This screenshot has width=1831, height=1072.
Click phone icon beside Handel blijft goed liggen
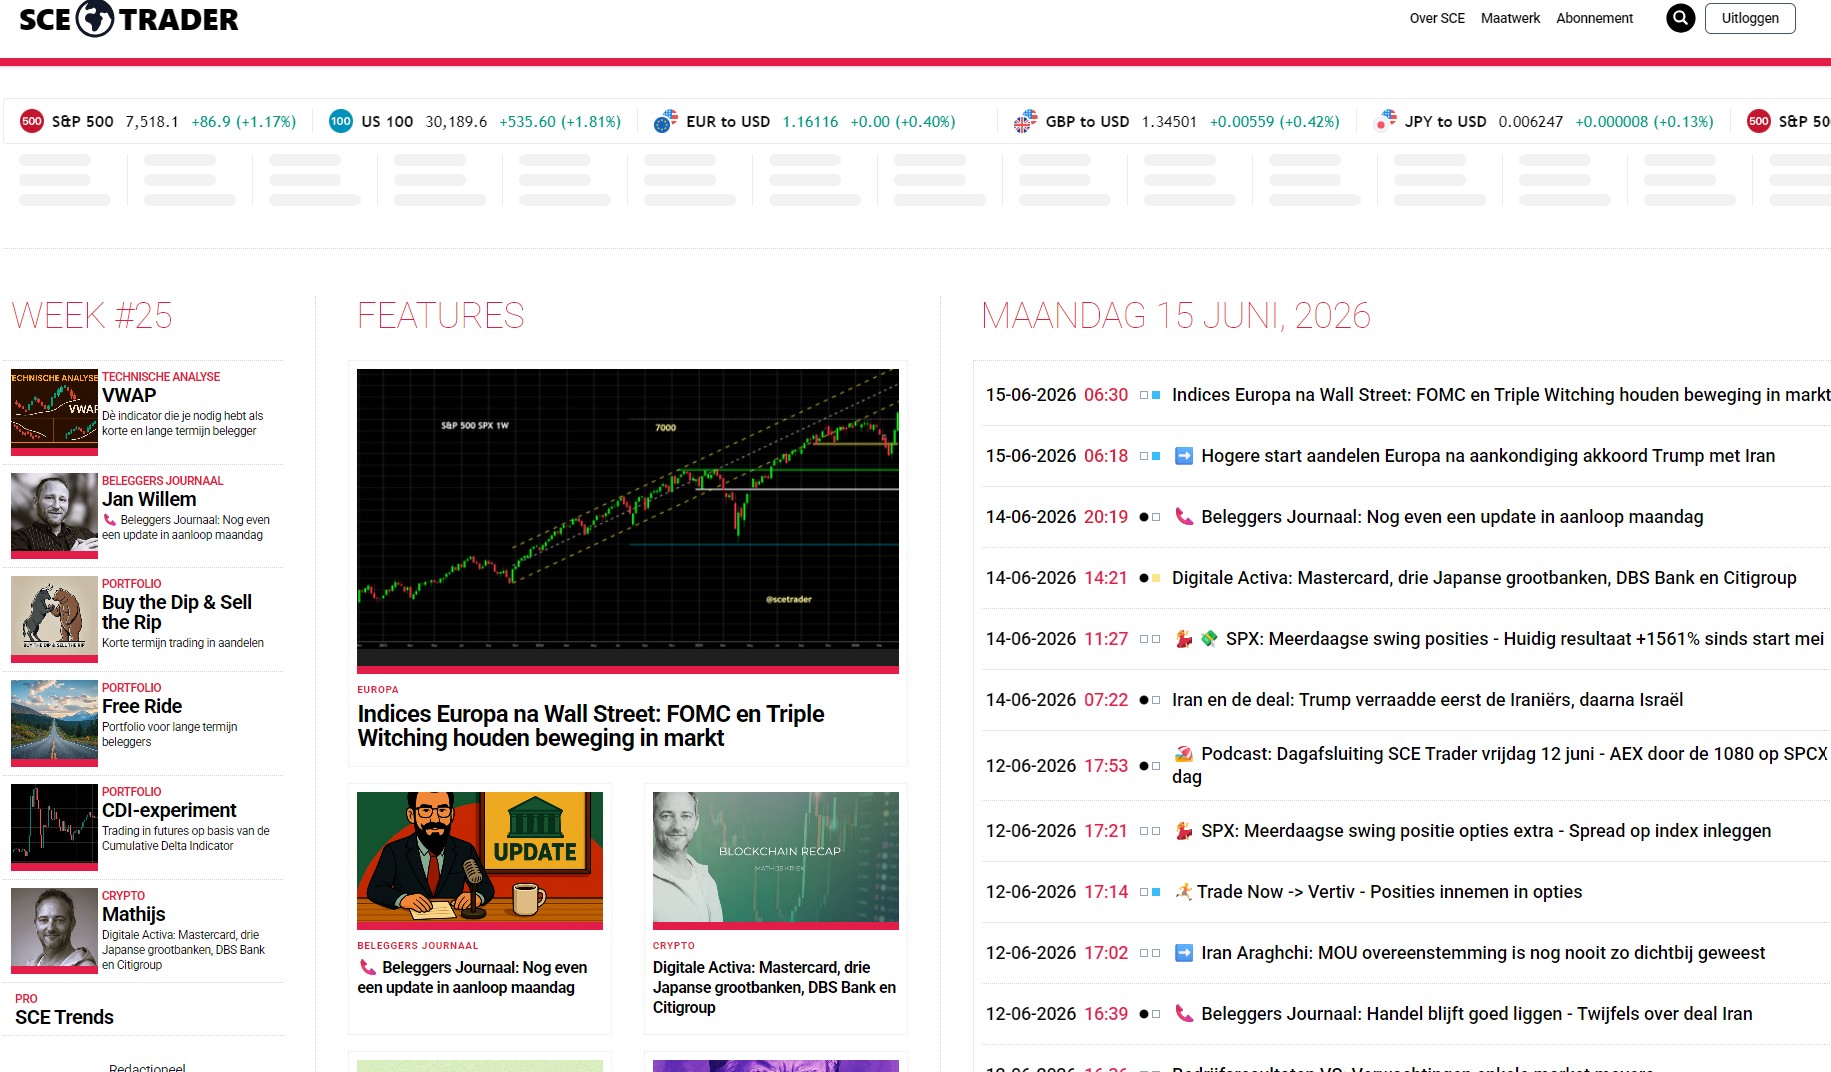tap(1183, 1014)
